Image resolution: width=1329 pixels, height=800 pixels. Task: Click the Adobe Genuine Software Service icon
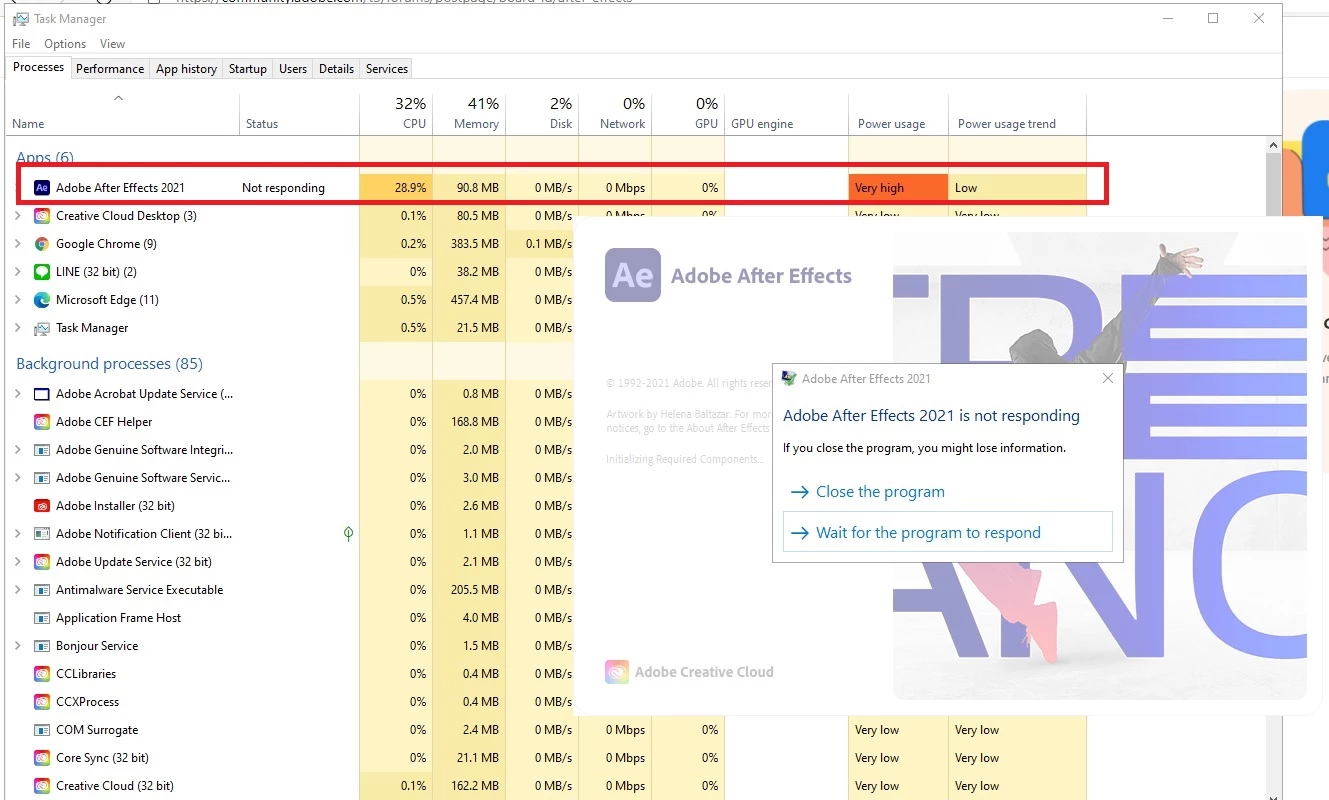42,478
